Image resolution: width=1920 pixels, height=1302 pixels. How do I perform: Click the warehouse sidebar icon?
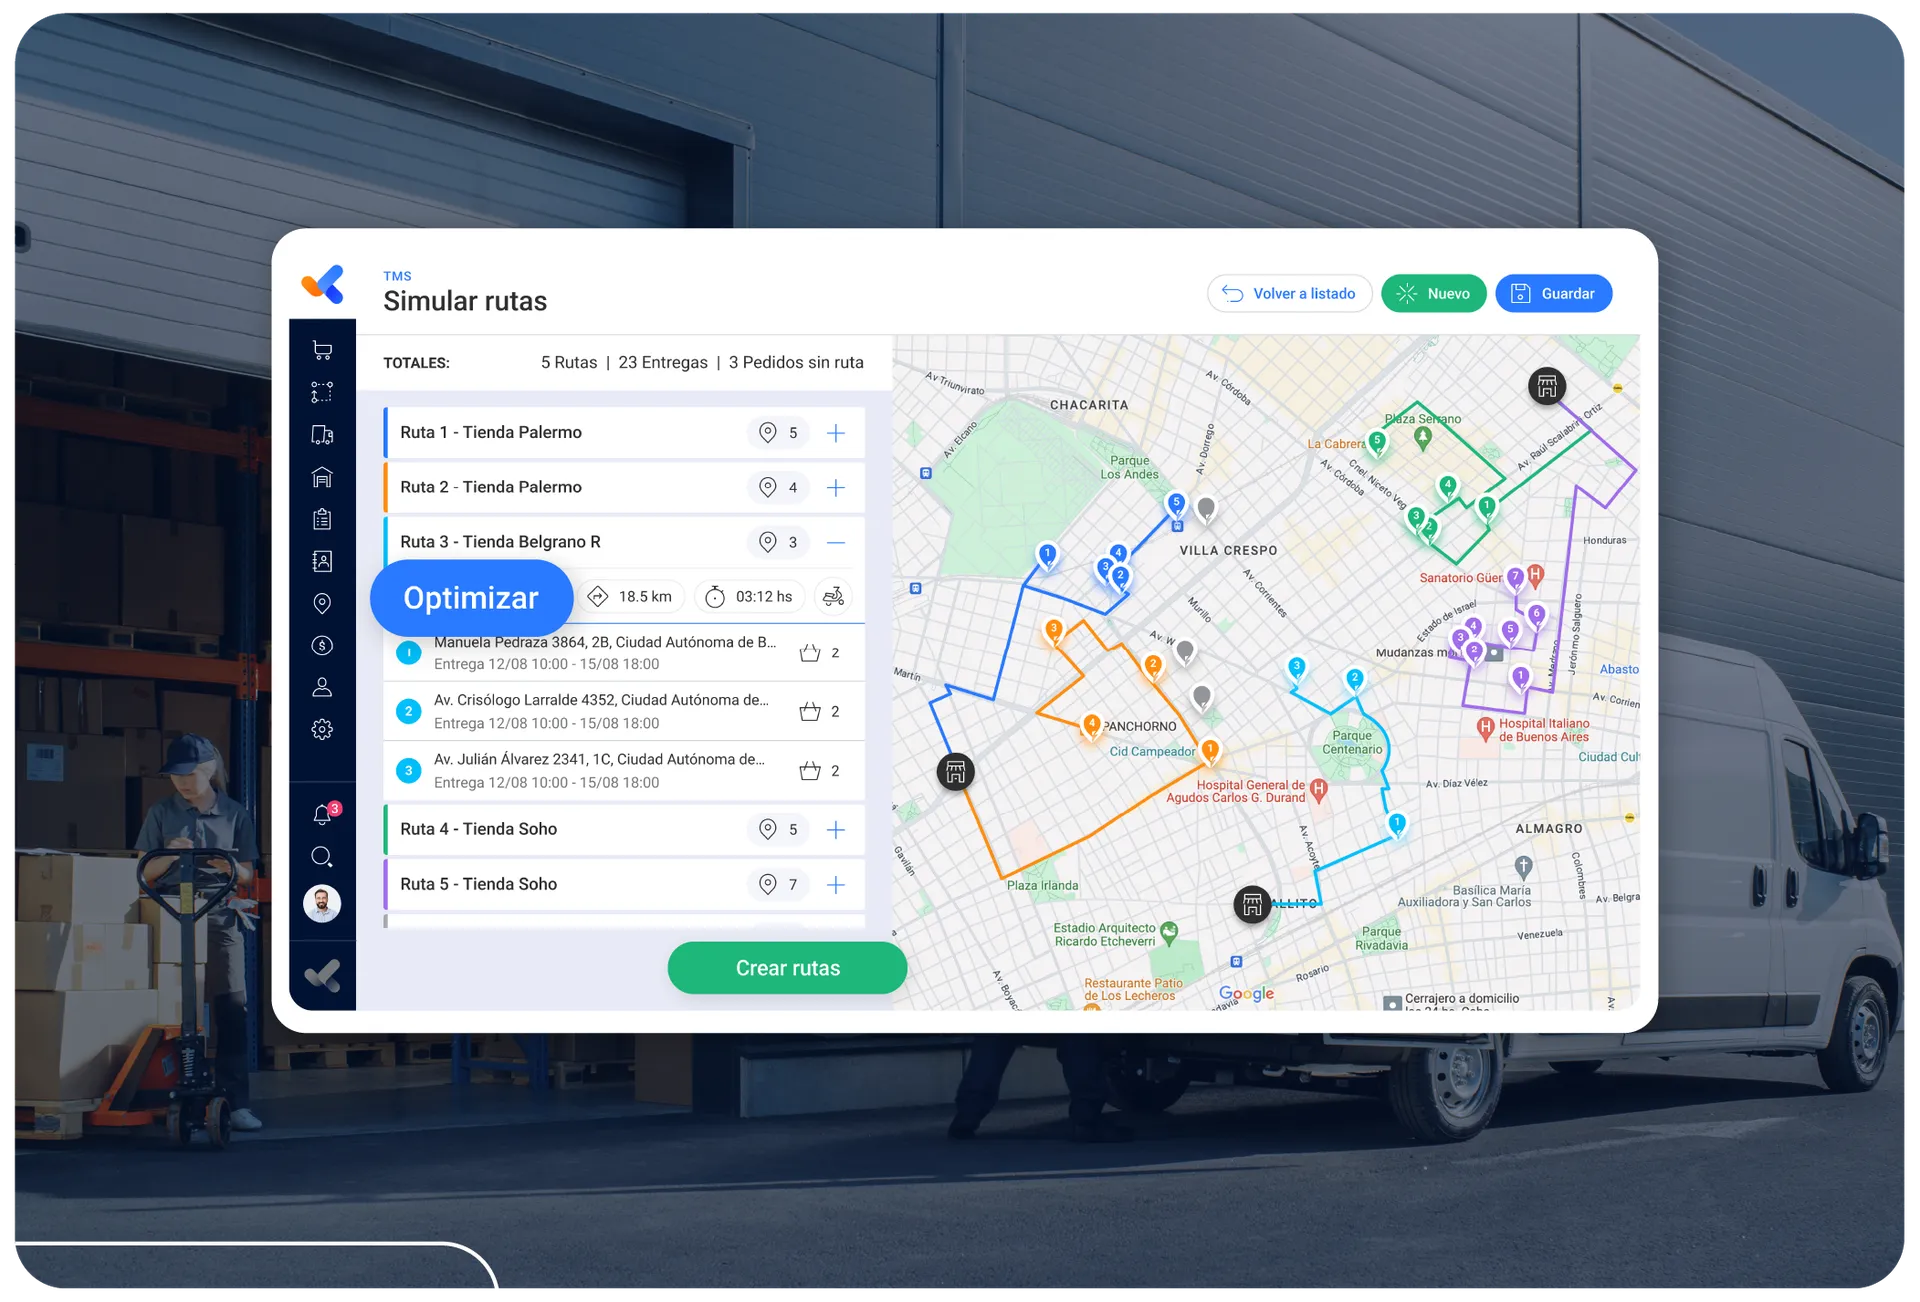click(322, 477)
